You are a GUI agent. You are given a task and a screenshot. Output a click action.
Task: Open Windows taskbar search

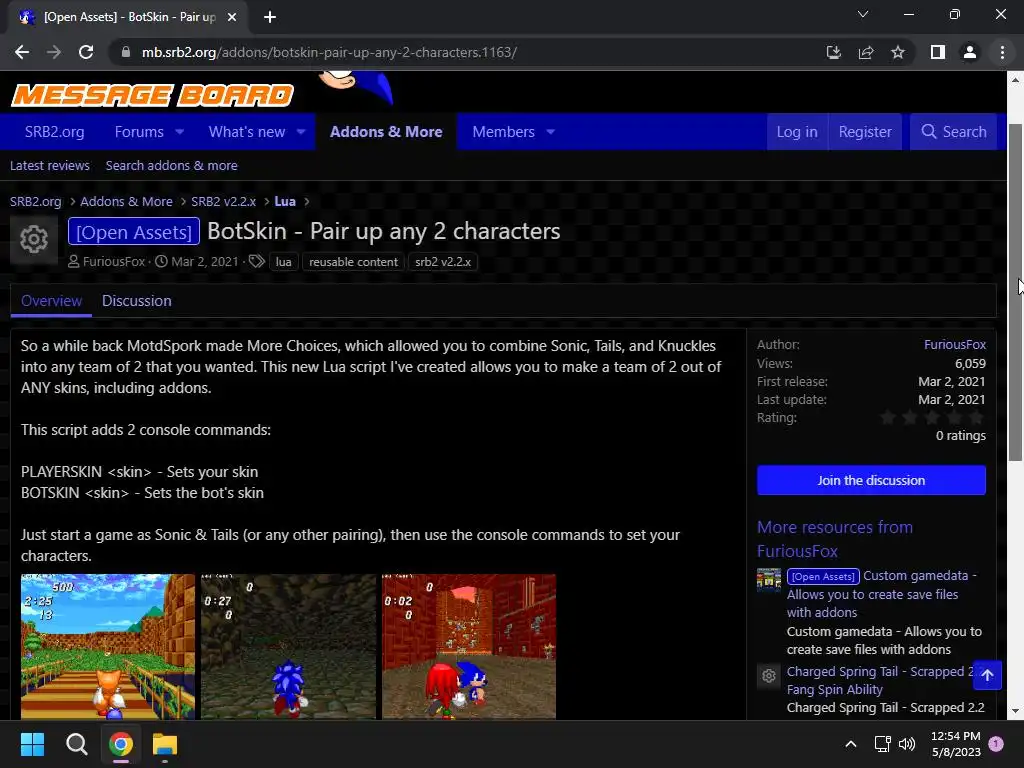click(76, 744)
